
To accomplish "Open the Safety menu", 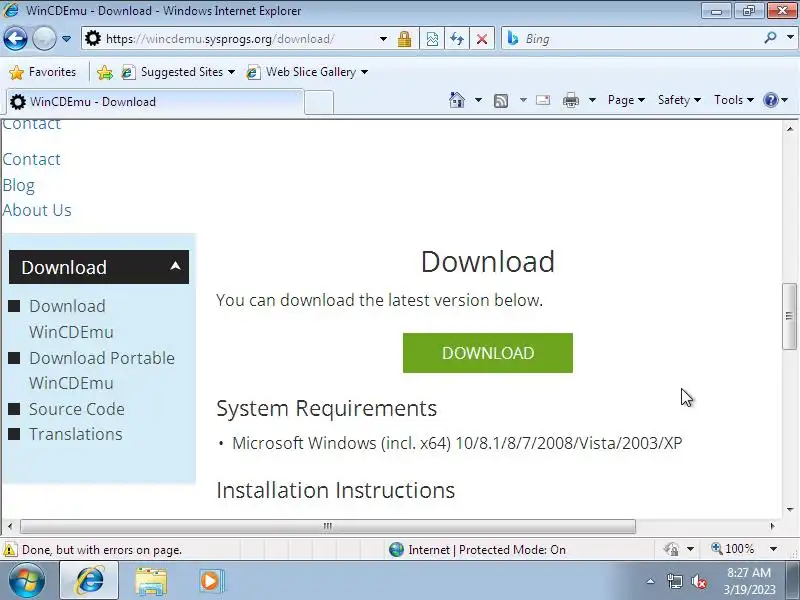I will click(x=679, y=100).
